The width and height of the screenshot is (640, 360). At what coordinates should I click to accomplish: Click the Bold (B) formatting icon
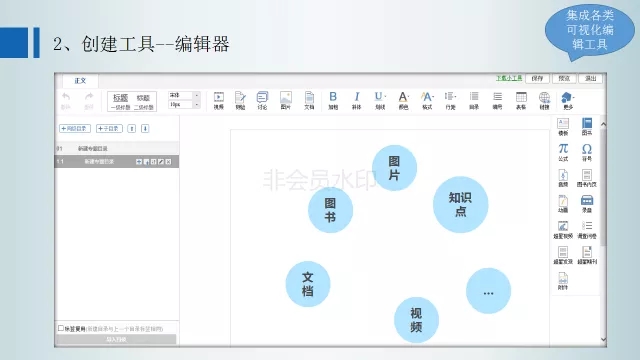click(333, 100)
